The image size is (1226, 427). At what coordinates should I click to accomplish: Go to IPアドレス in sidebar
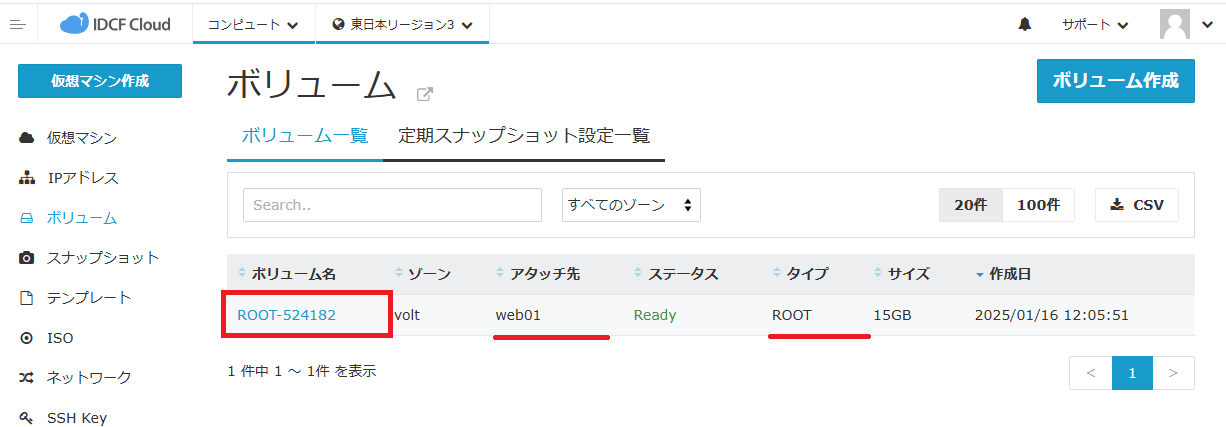(82, 178)
